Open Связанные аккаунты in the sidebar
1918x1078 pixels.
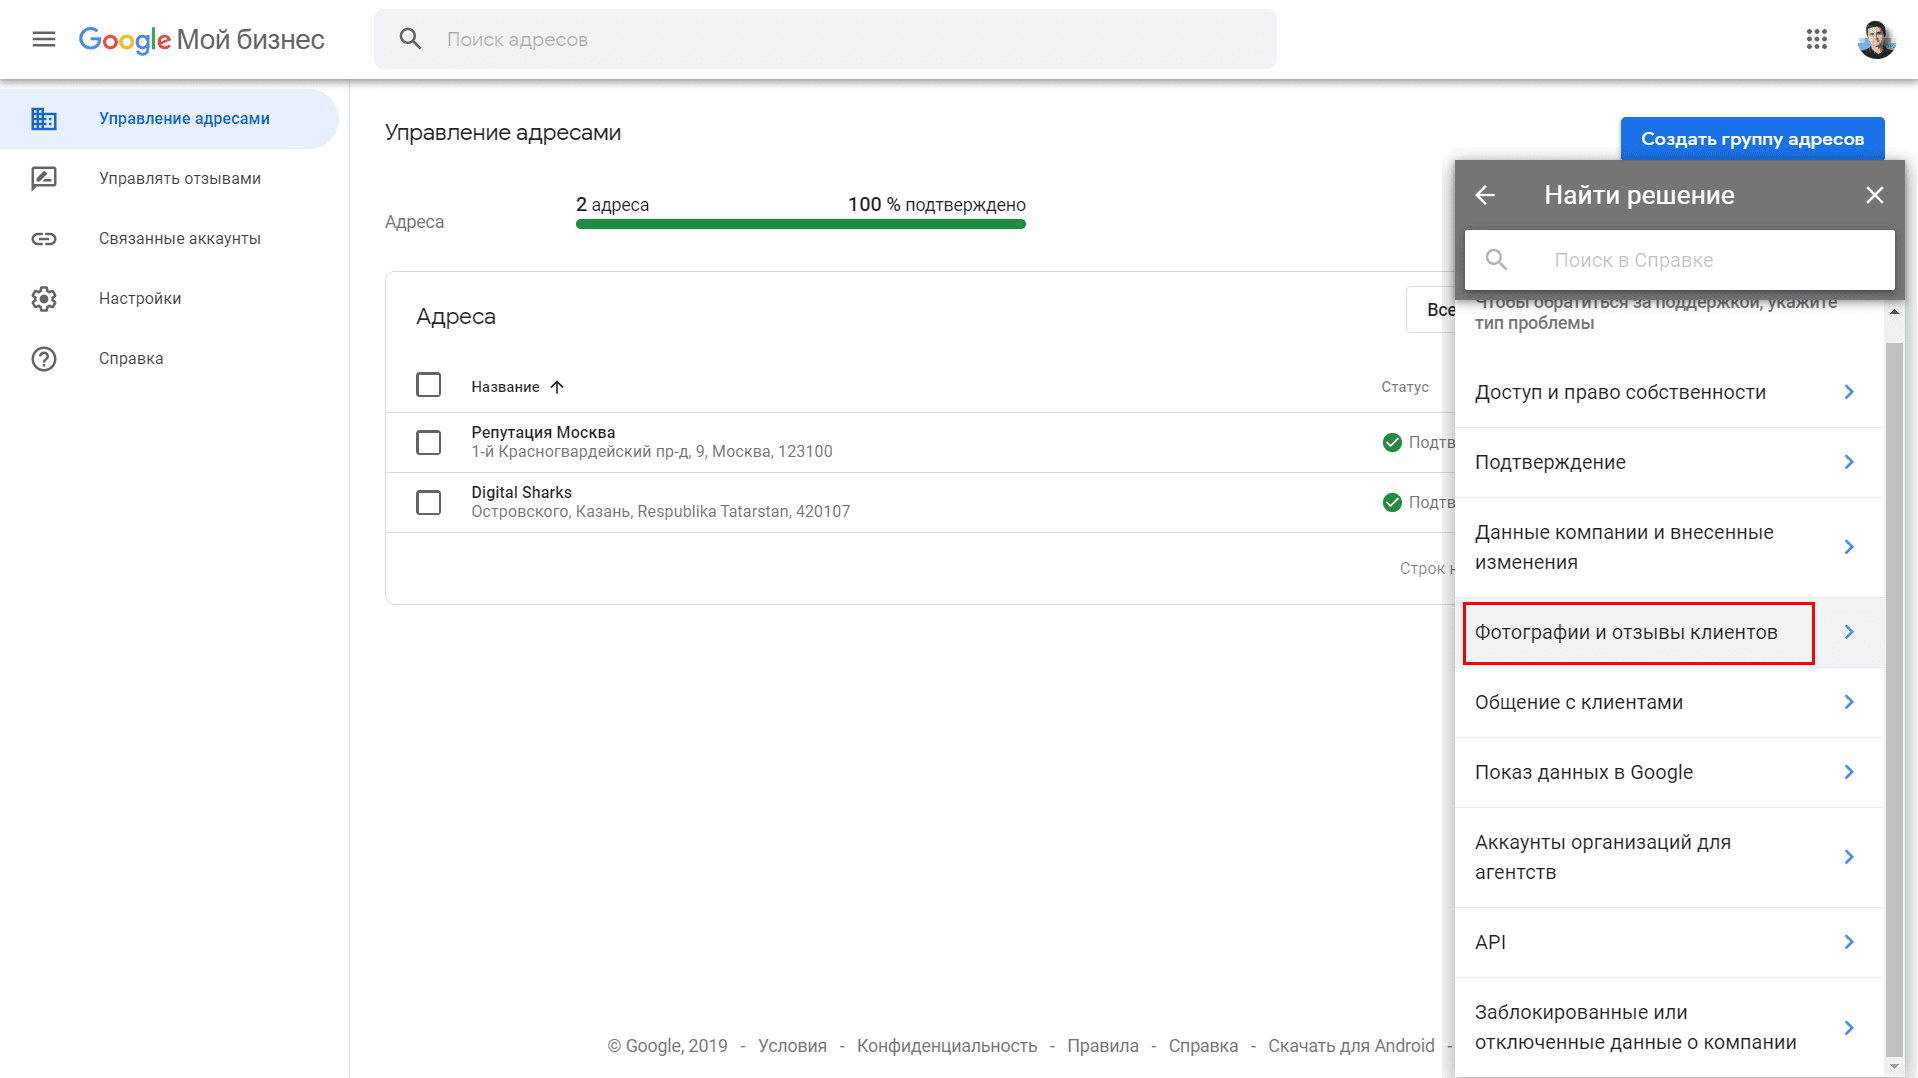point(169,239)
